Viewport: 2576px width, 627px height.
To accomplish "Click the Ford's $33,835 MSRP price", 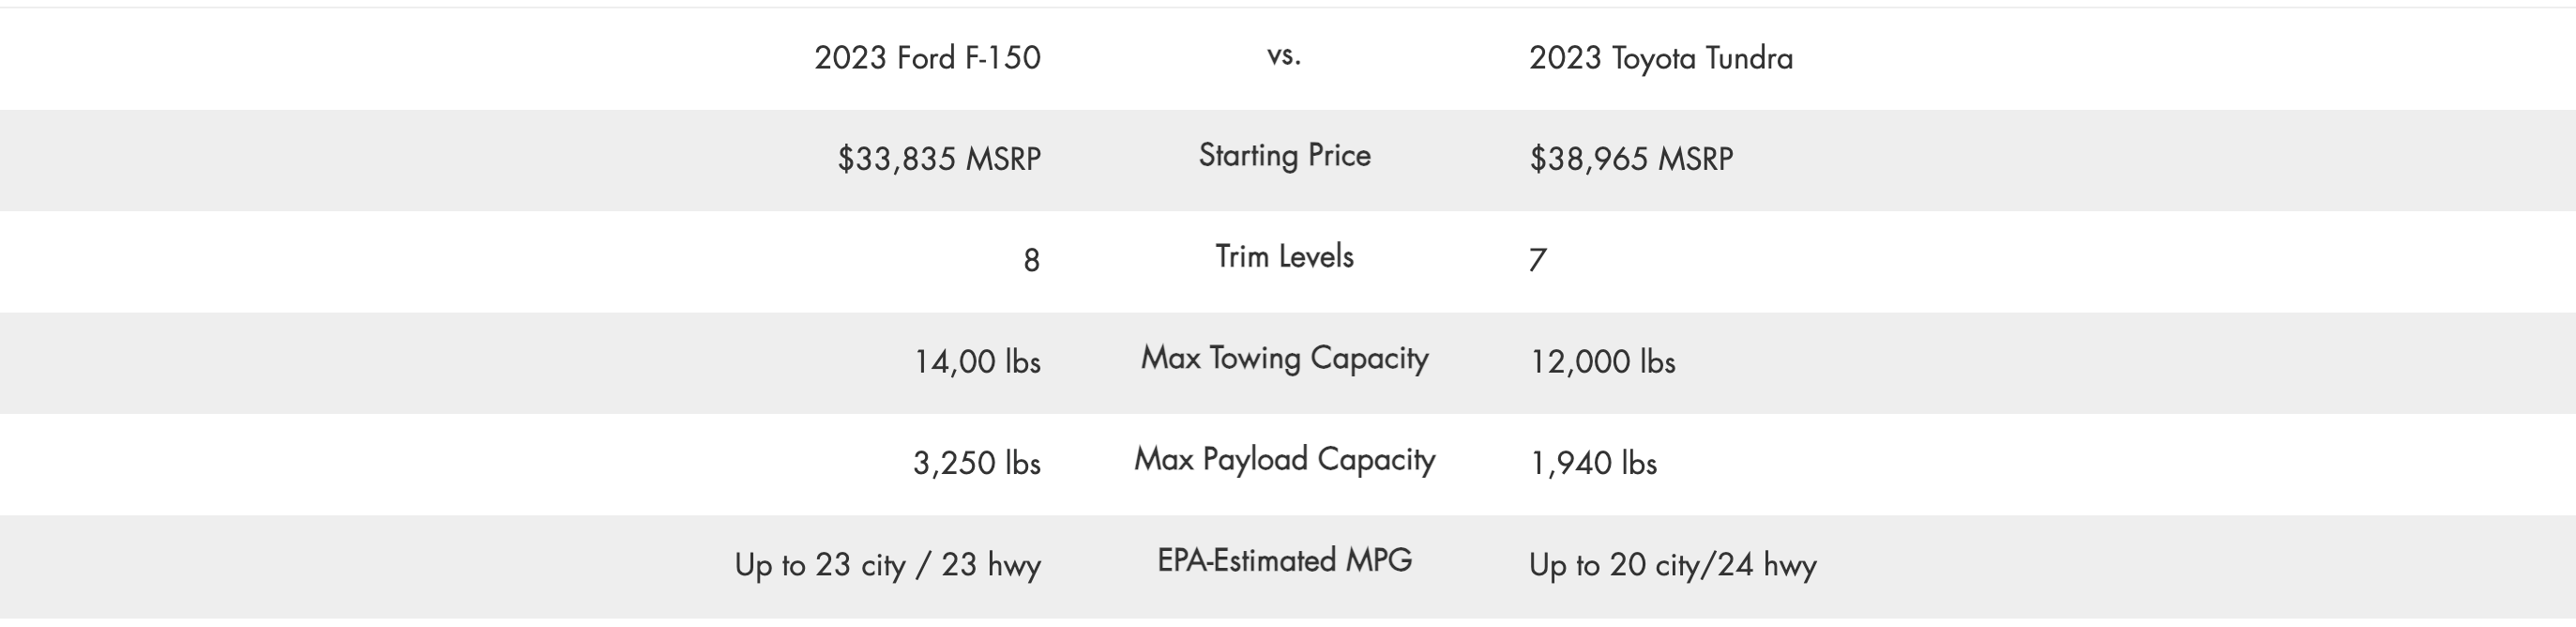I will click(939, 159).
